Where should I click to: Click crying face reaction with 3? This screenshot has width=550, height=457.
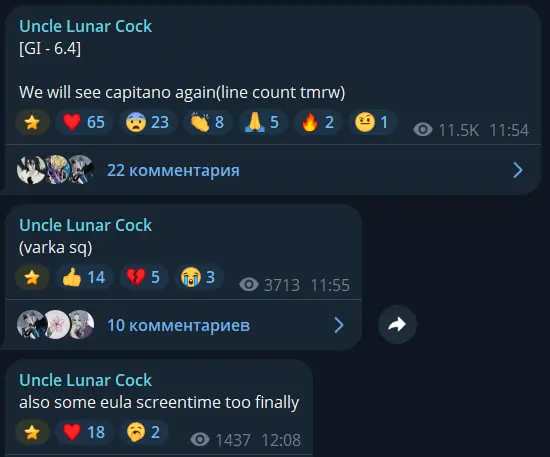pyautogui.click(x=199, y=277)
